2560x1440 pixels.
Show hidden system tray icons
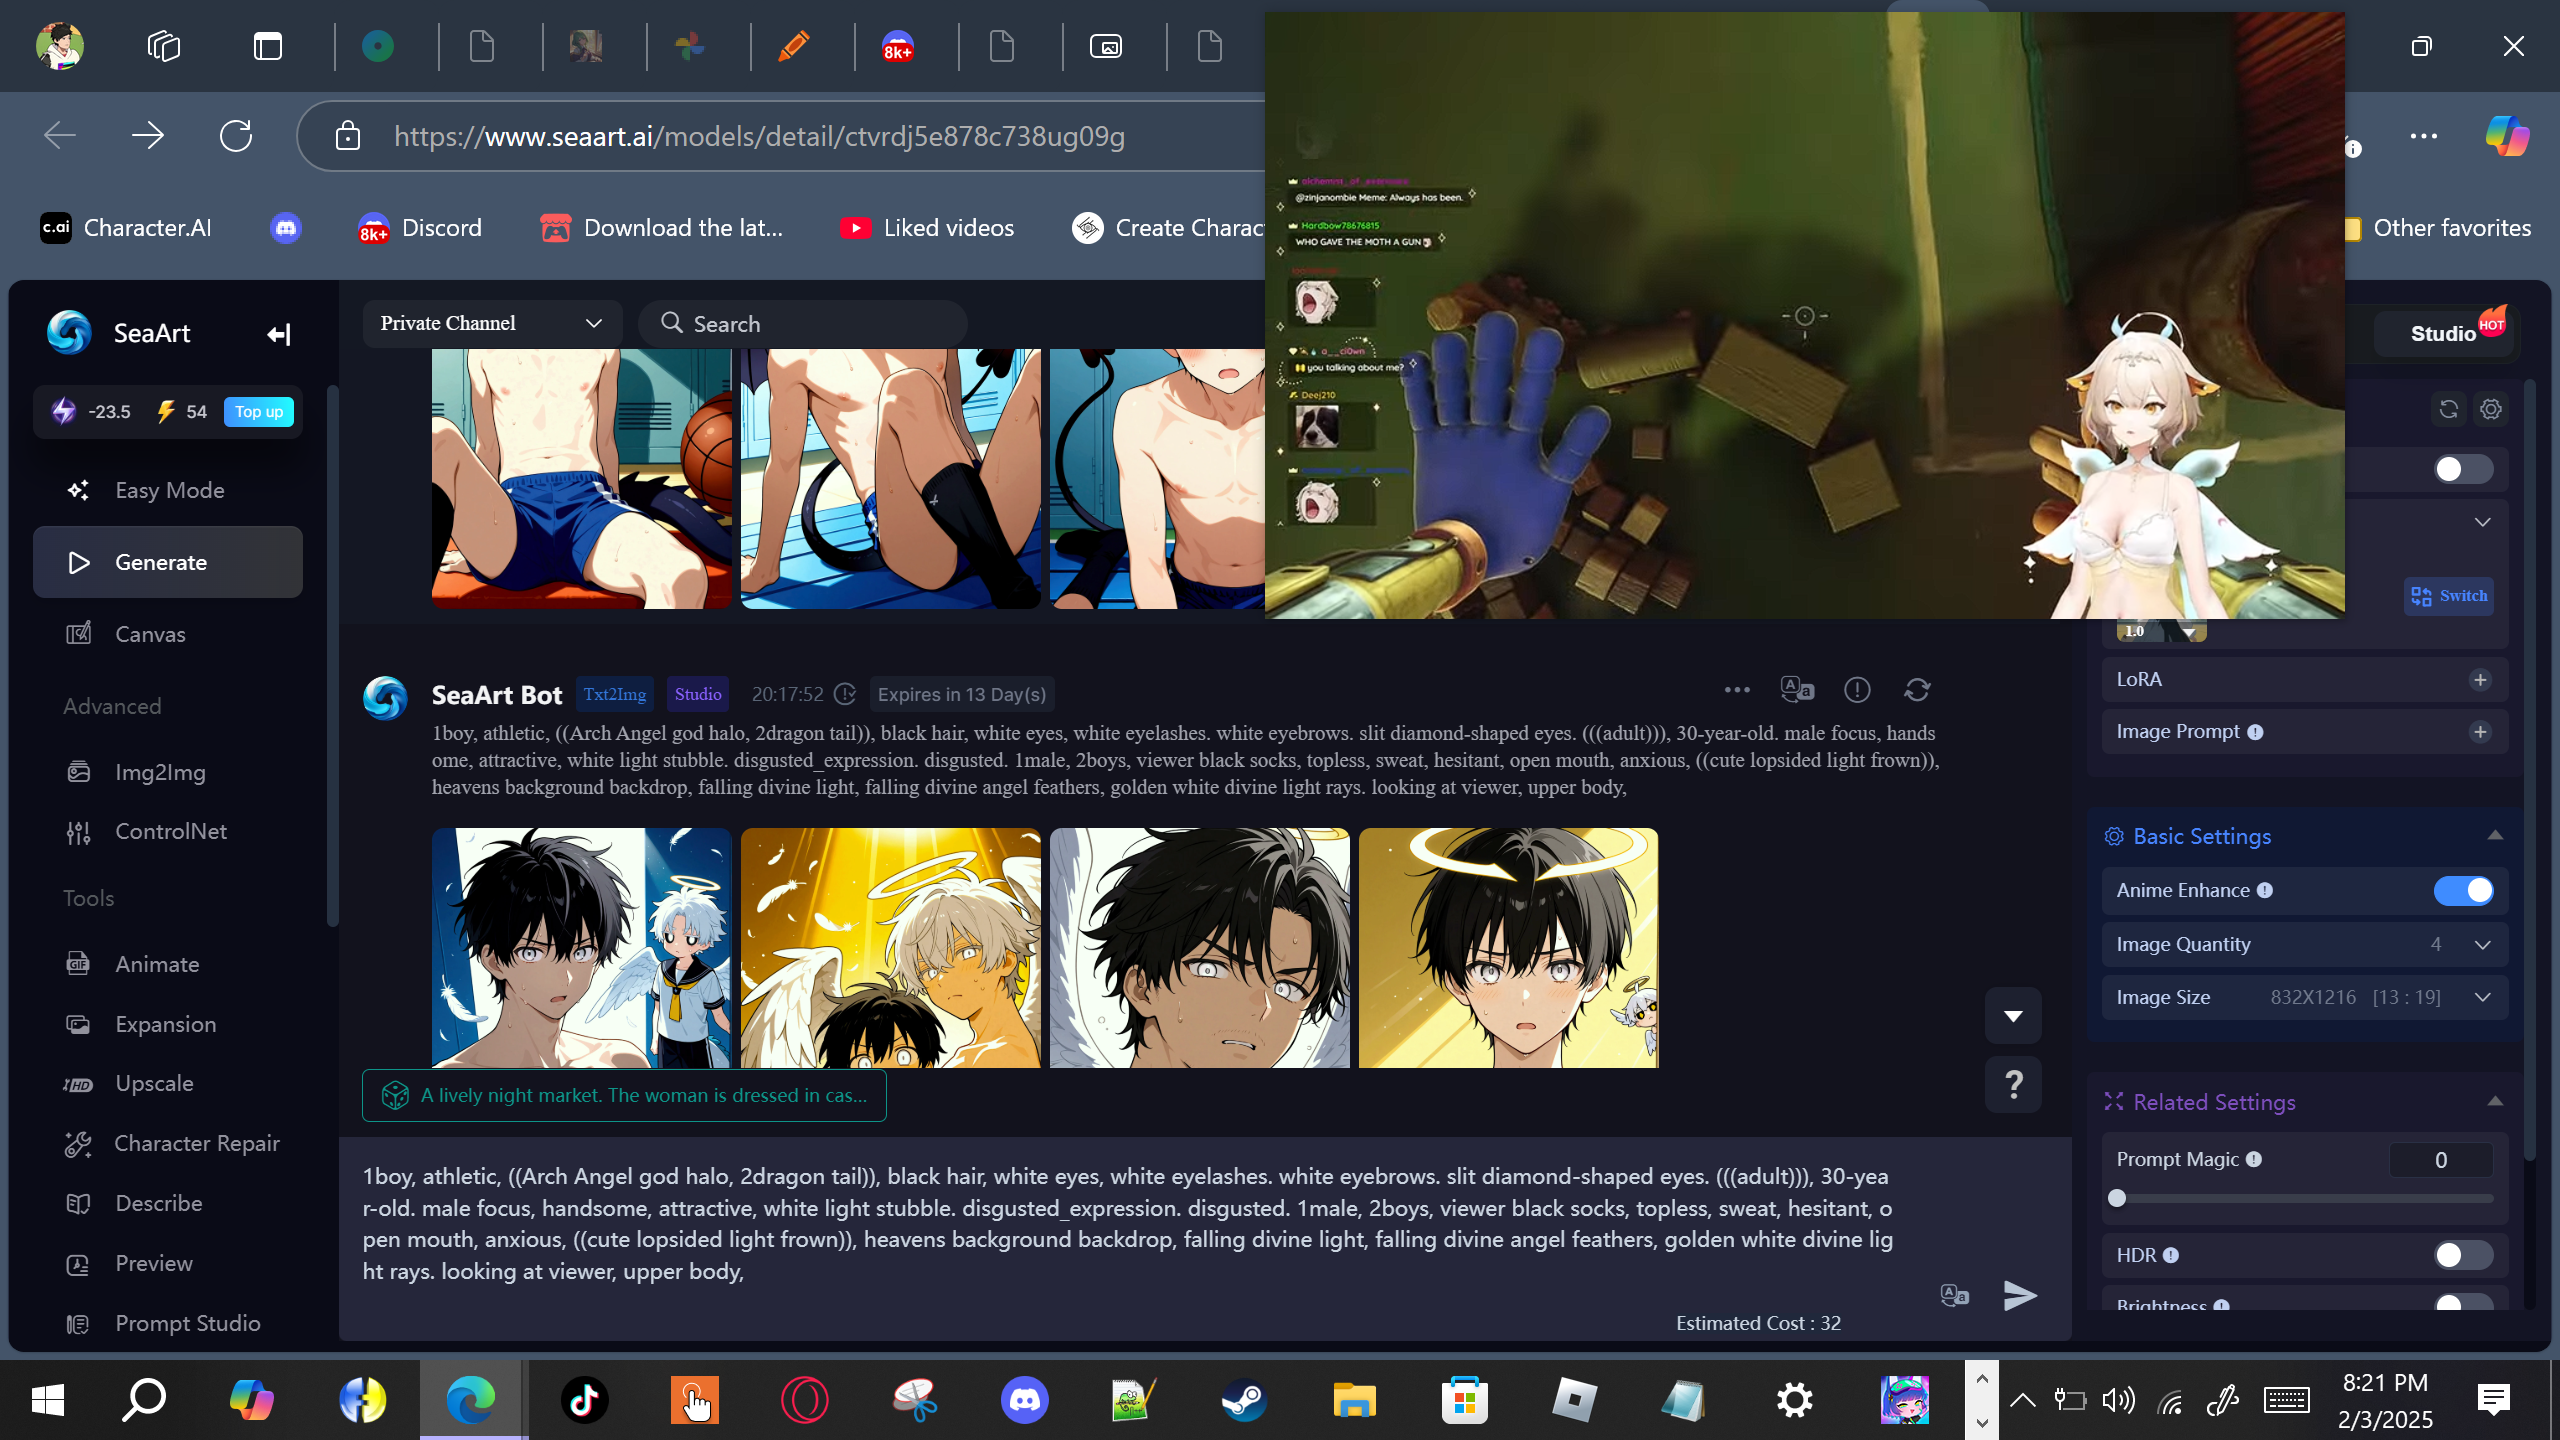pyautogui.click(x=2022, y=1400)
